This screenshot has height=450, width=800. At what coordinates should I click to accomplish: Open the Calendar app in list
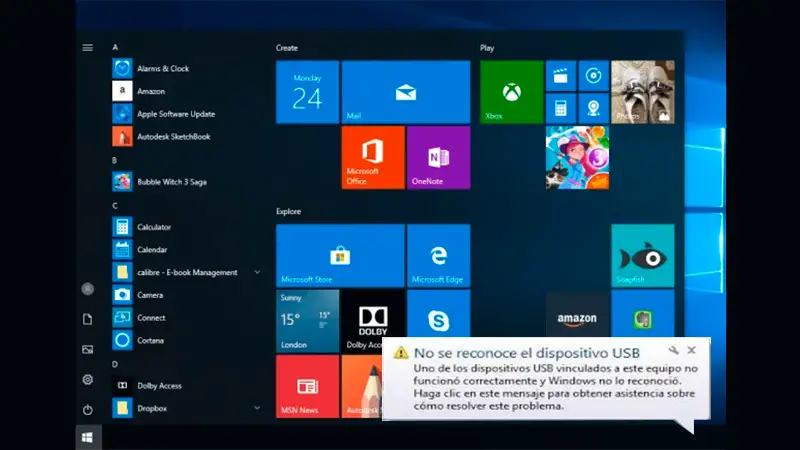click(x=186, y=249)
